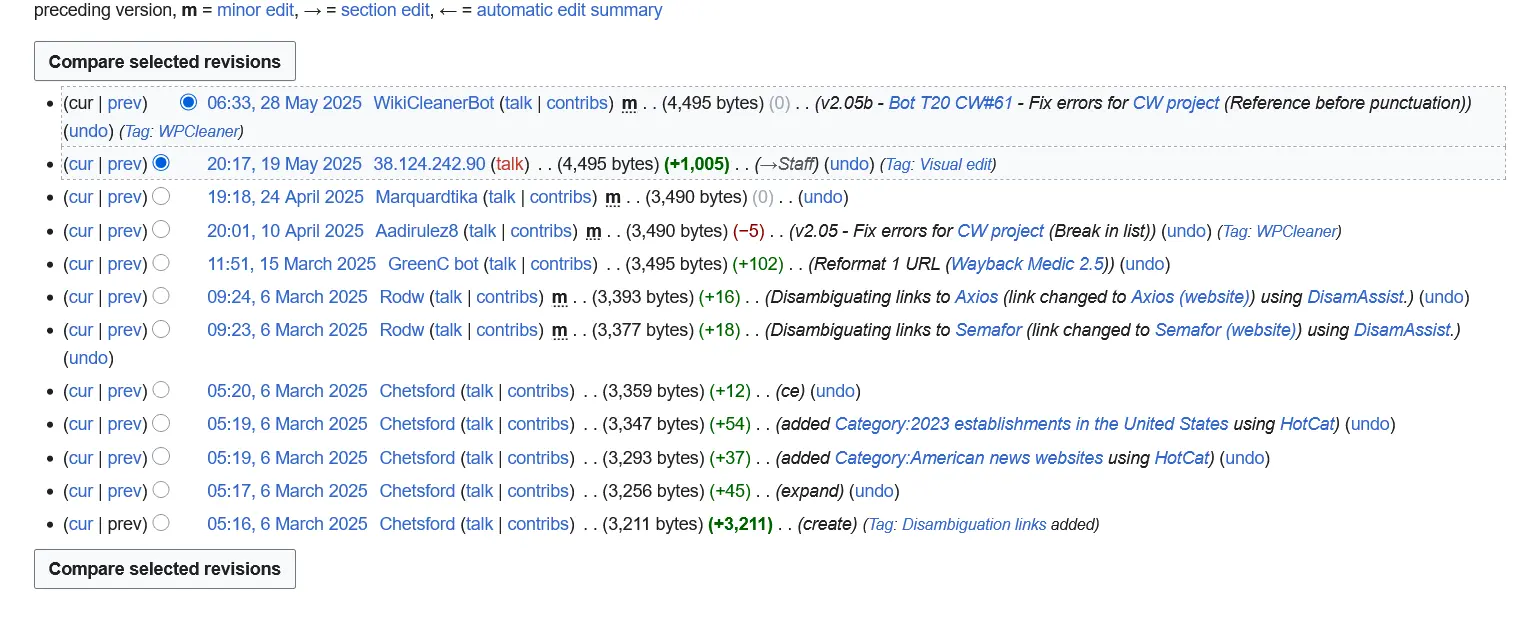Select radio button for 15 March 2025 revision

coord(161,263)
